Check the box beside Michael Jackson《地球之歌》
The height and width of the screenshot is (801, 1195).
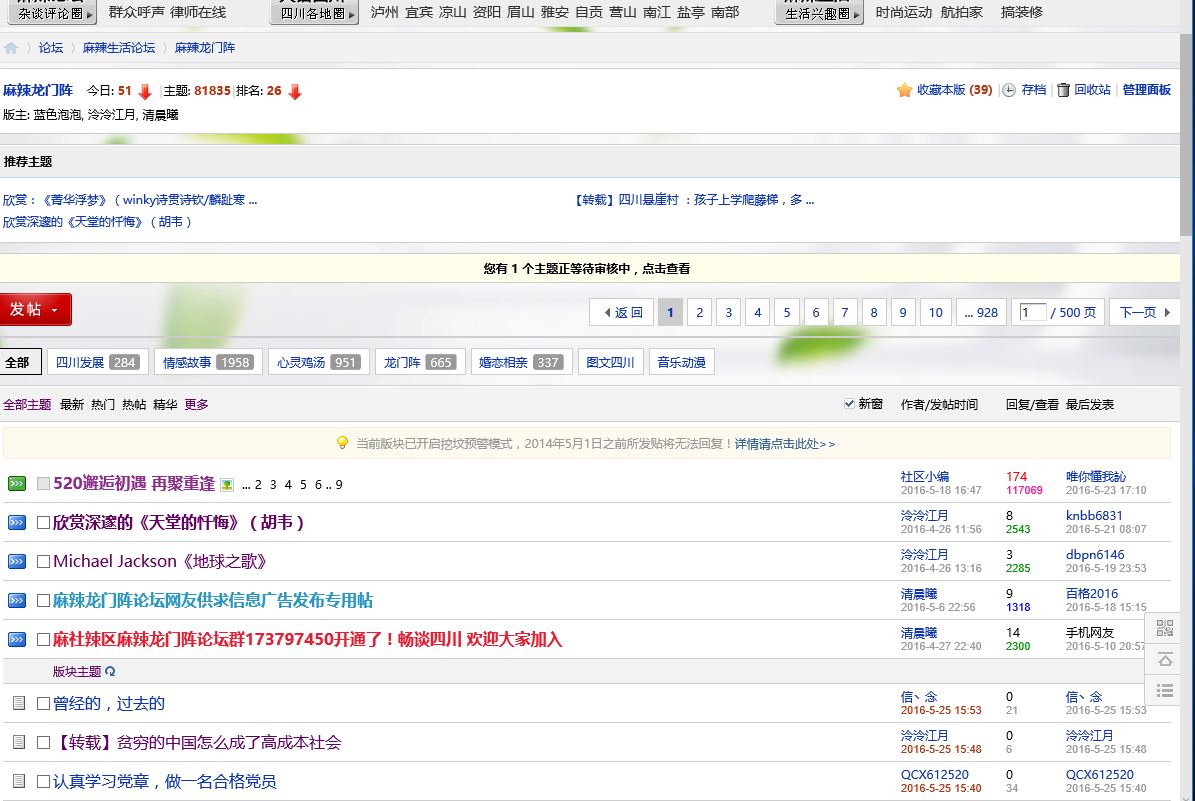(43, 562)
